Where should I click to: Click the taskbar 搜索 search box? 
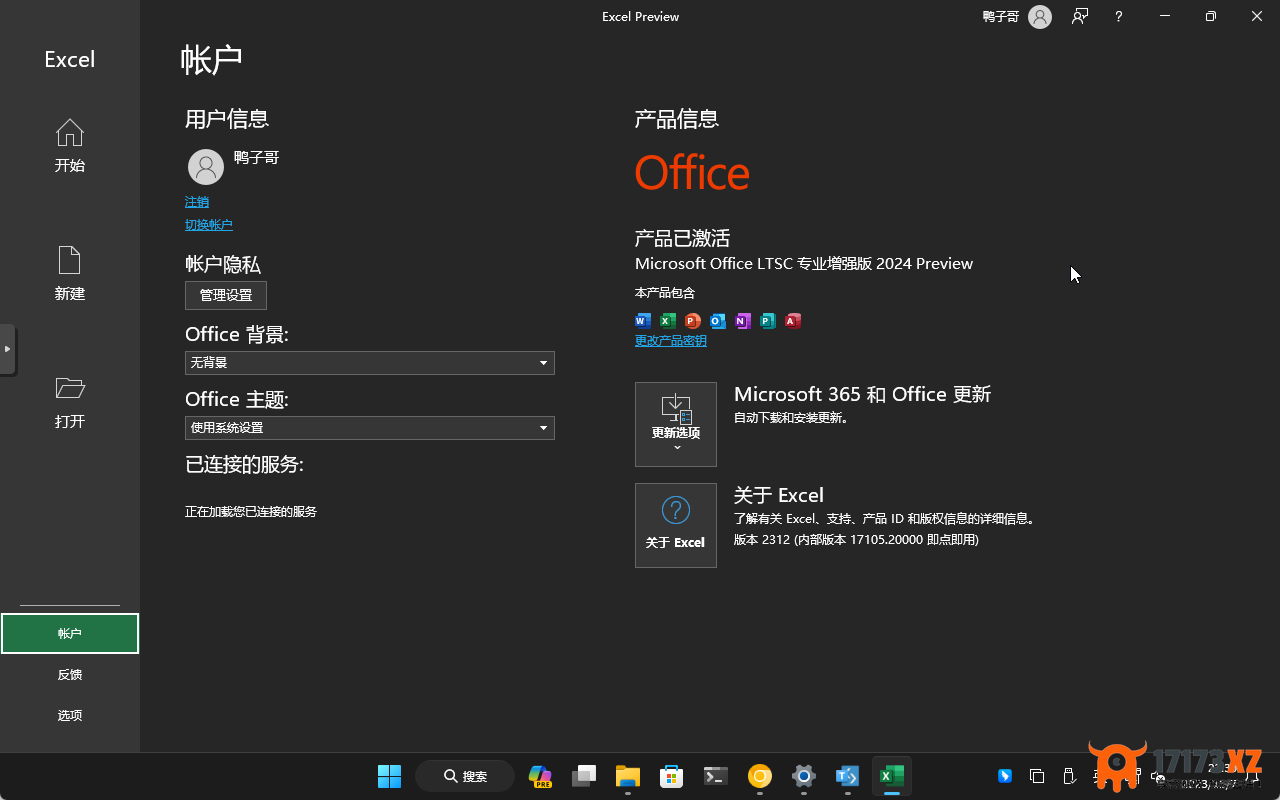(x=465, y=776)
